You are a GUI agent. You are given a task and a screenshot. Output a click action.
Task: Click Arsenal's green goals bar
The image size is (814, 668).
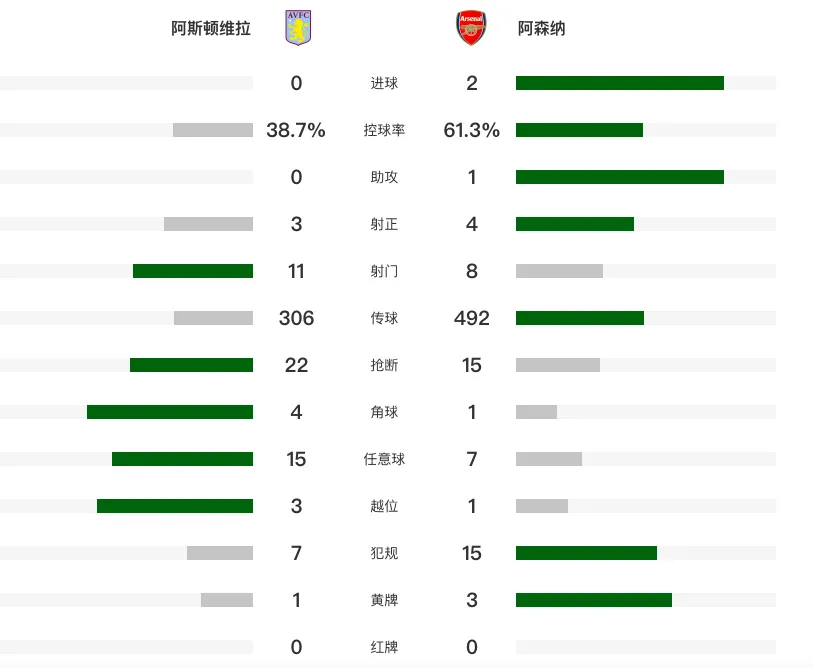coord(620,83)
